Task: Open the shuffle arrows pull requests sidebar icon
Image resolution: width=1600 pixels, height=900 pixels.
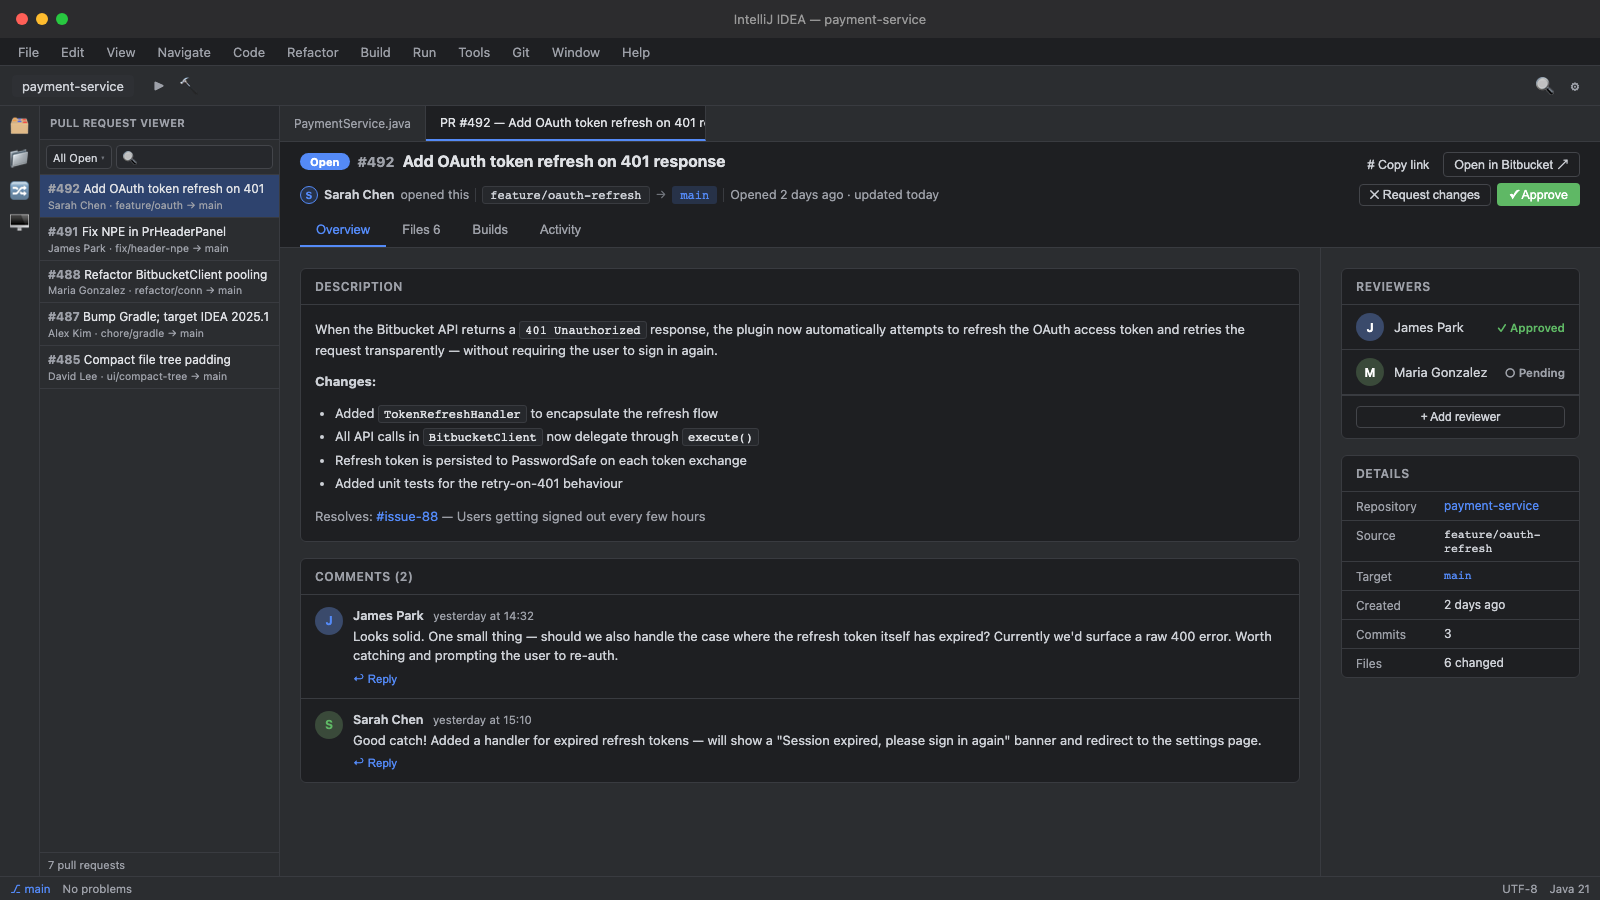Action: click(19, 190)
